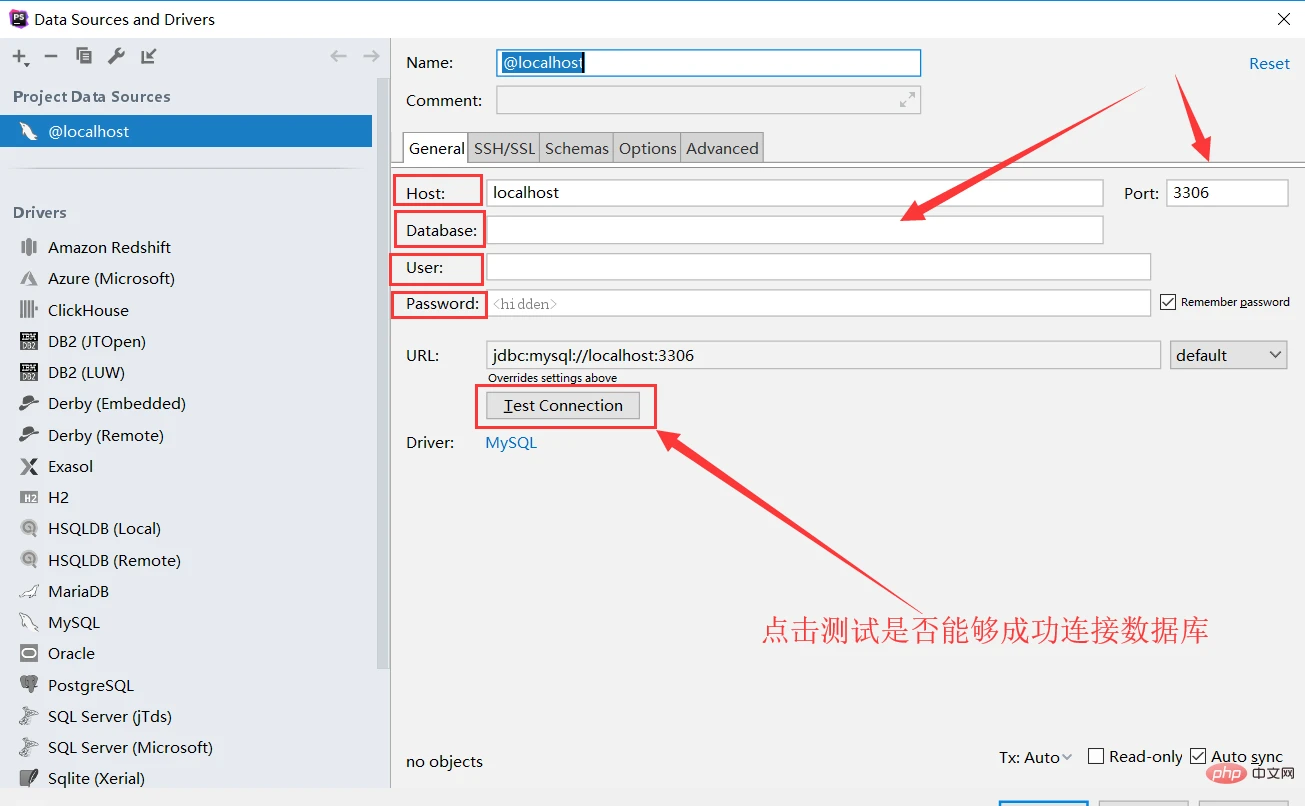Click the MySQL driver link
The image size is (1305, 806).
click(x=511, y=442)
